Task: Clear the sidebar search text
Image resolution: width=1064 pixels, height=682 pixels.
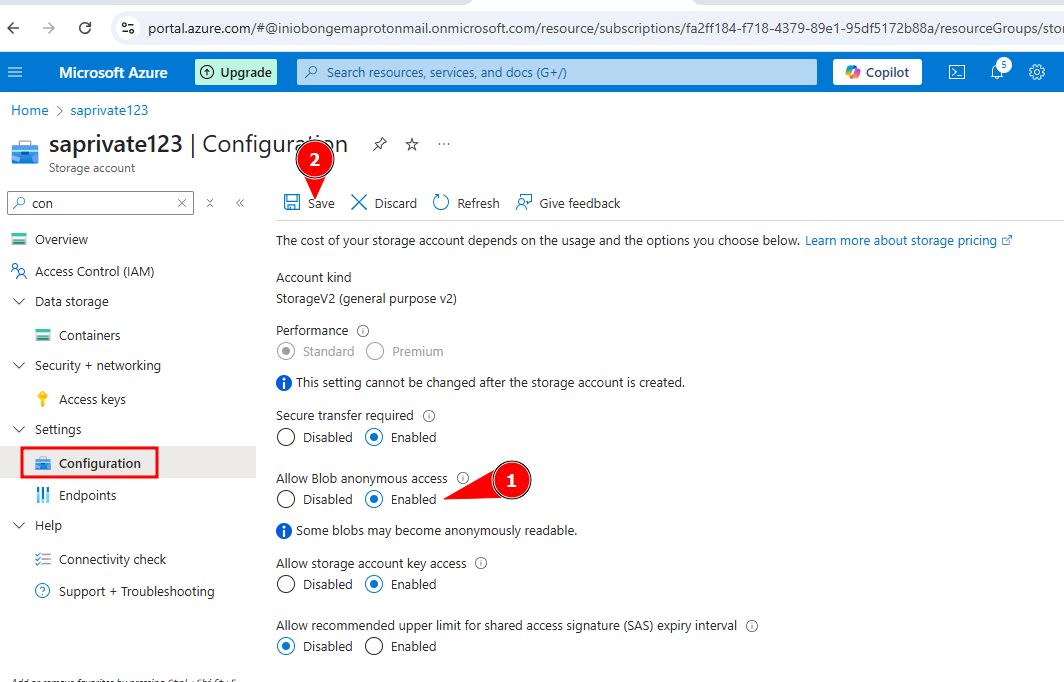Action: (182, 203)
